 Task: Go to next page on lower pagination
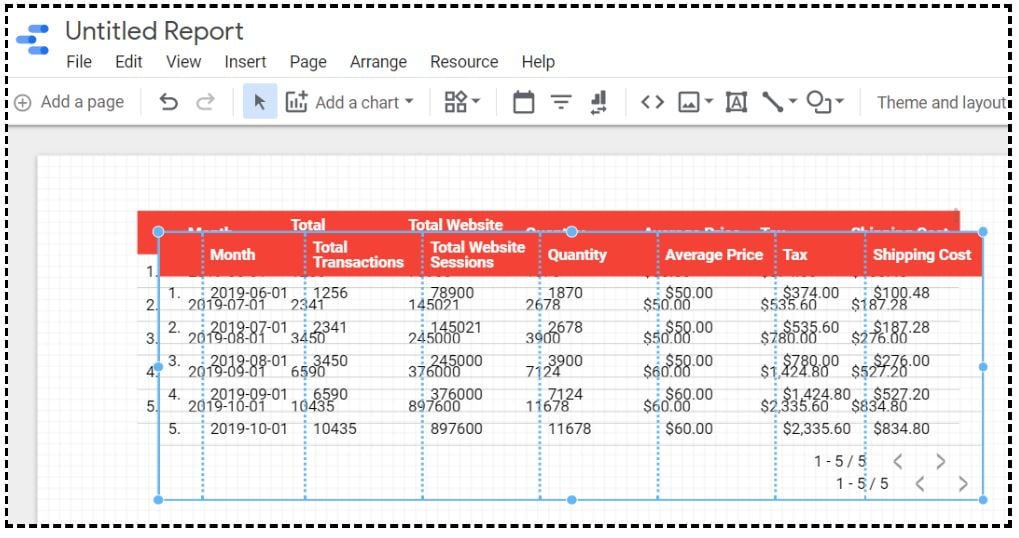(x=963, y=483)
